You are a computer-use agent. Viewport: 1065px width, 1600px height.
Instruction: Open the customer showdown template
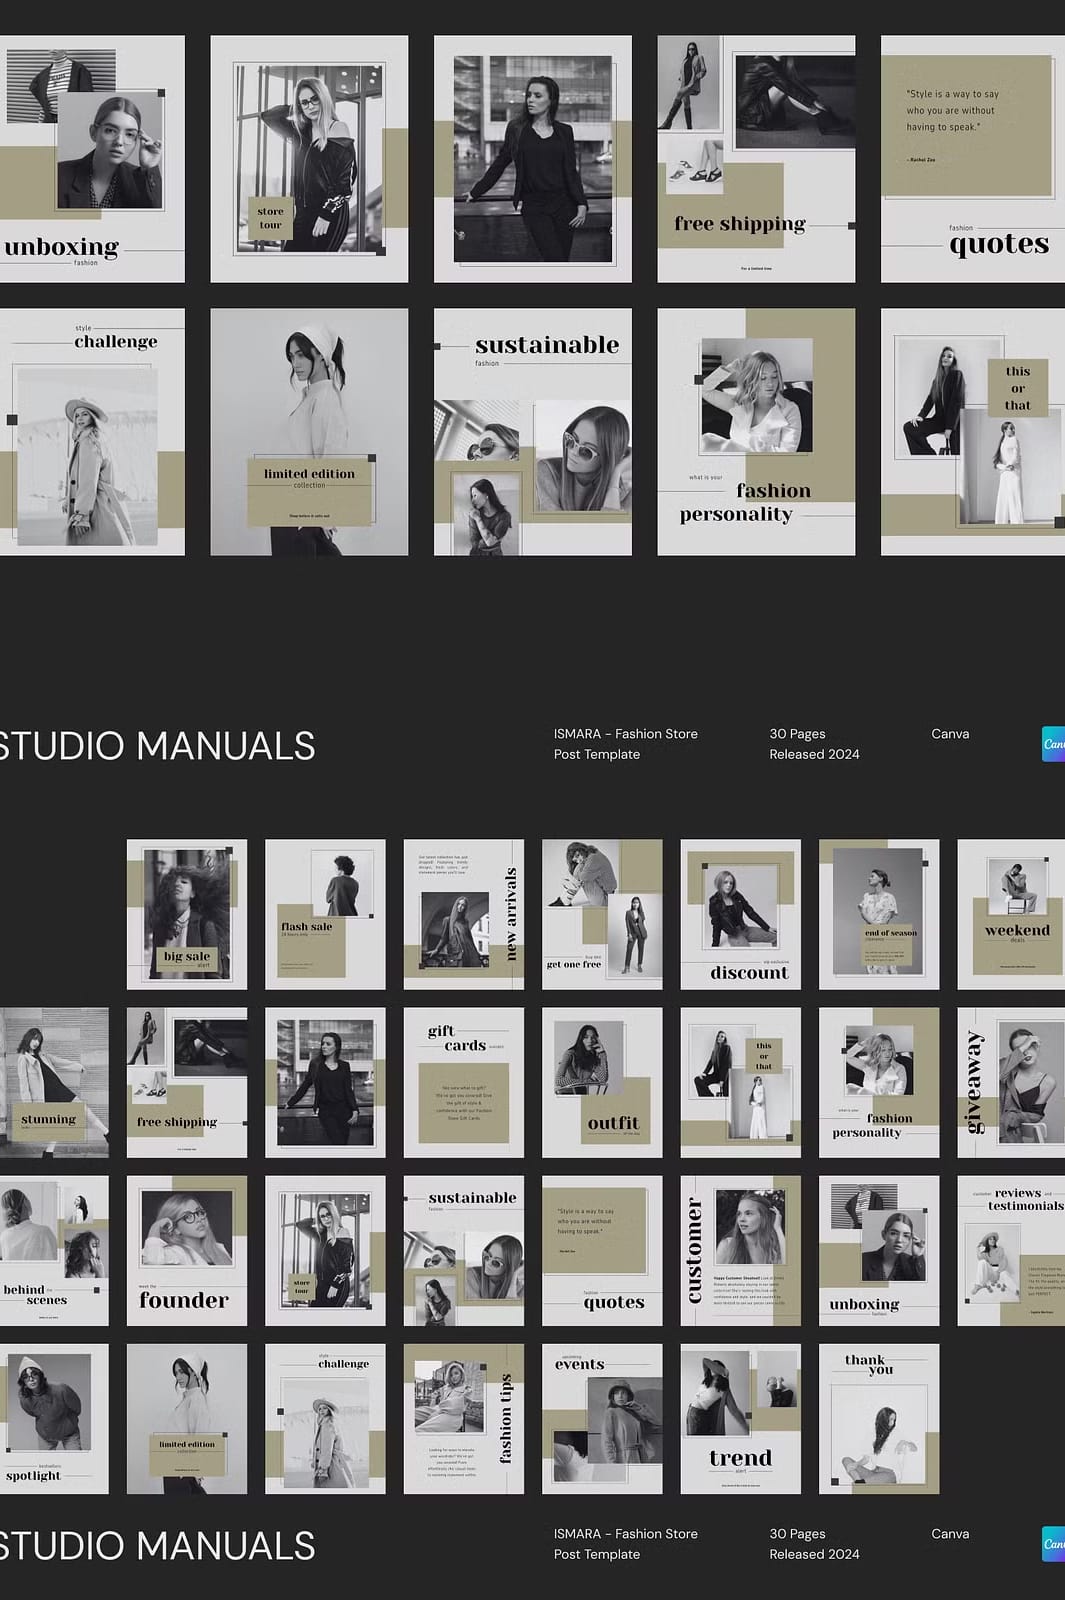coord(741,1250)
